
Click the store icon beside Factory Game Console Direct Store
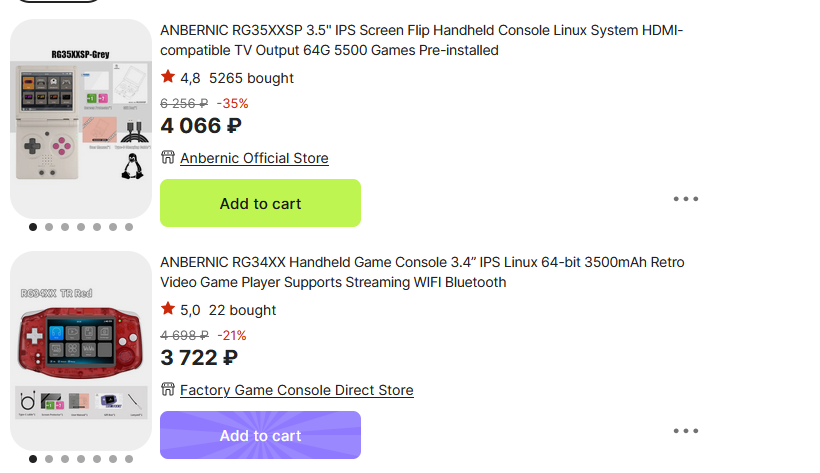168,390
